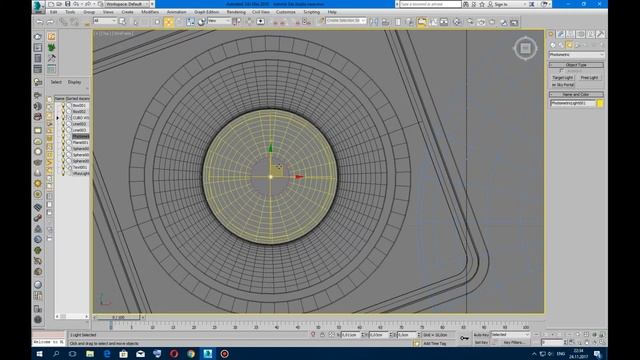Click the mr Sky Portal button
640x360 pixels.
click(563, 85)
